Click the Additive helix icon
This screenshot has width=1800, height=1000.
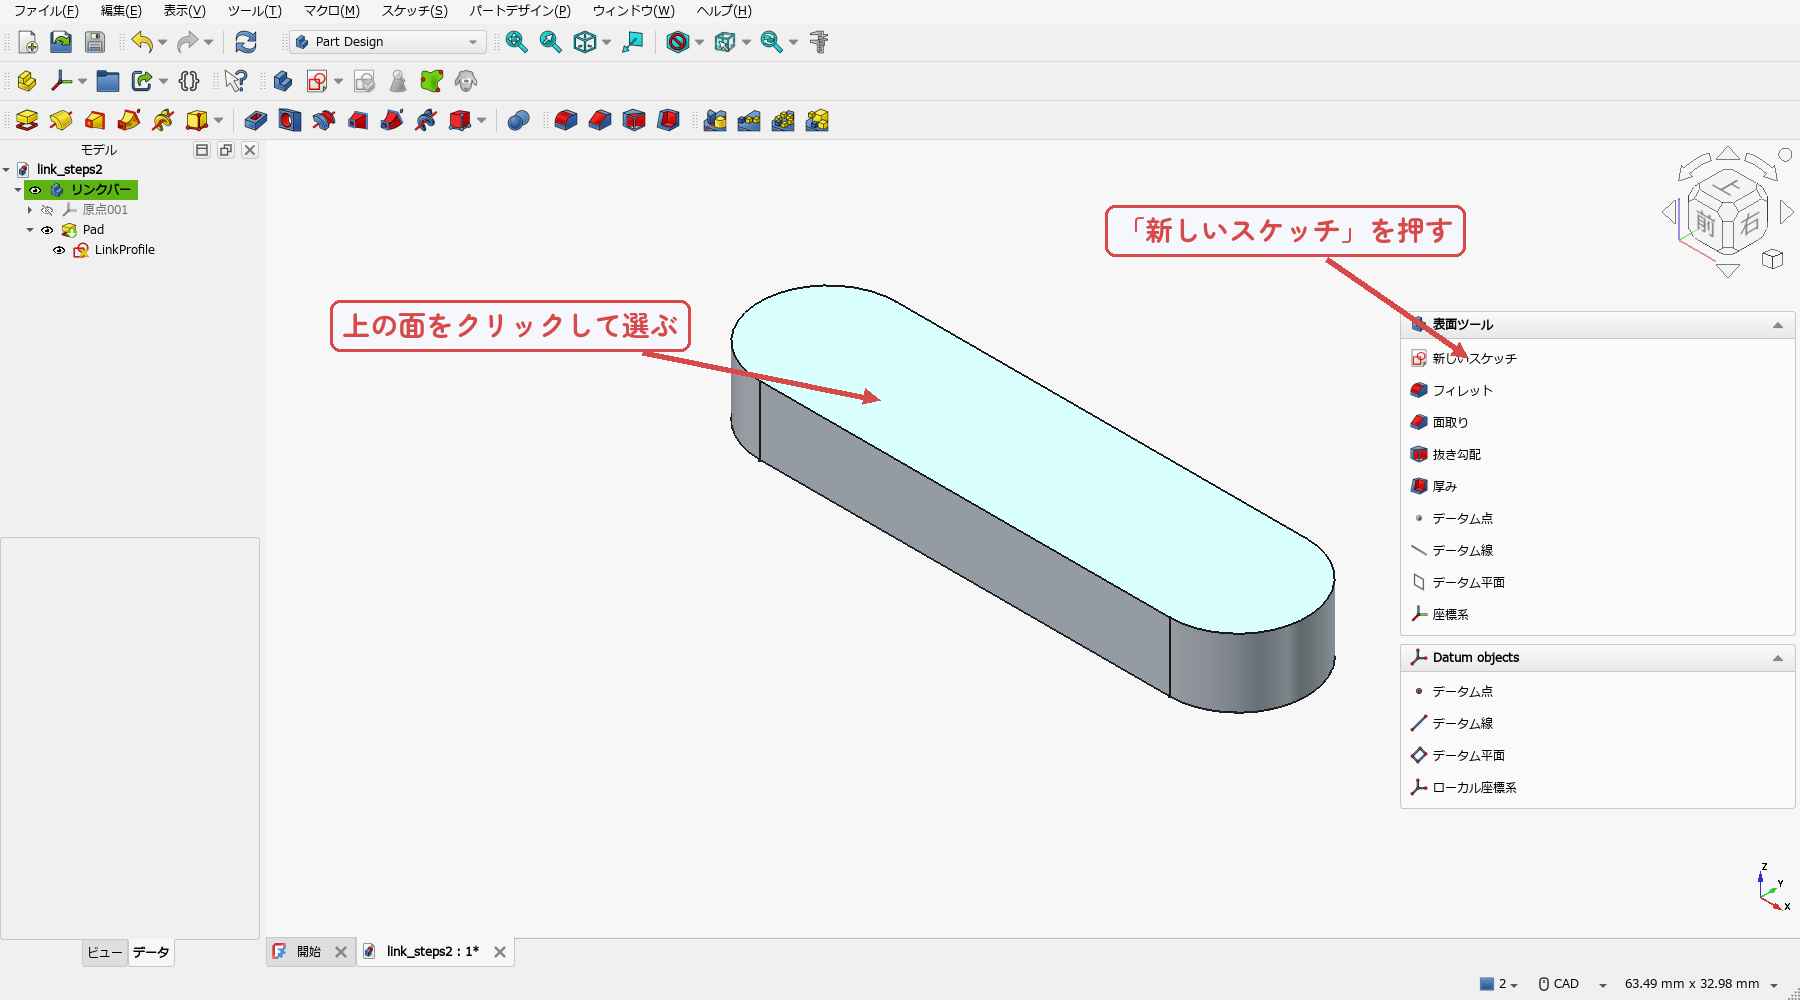point(163,121)
